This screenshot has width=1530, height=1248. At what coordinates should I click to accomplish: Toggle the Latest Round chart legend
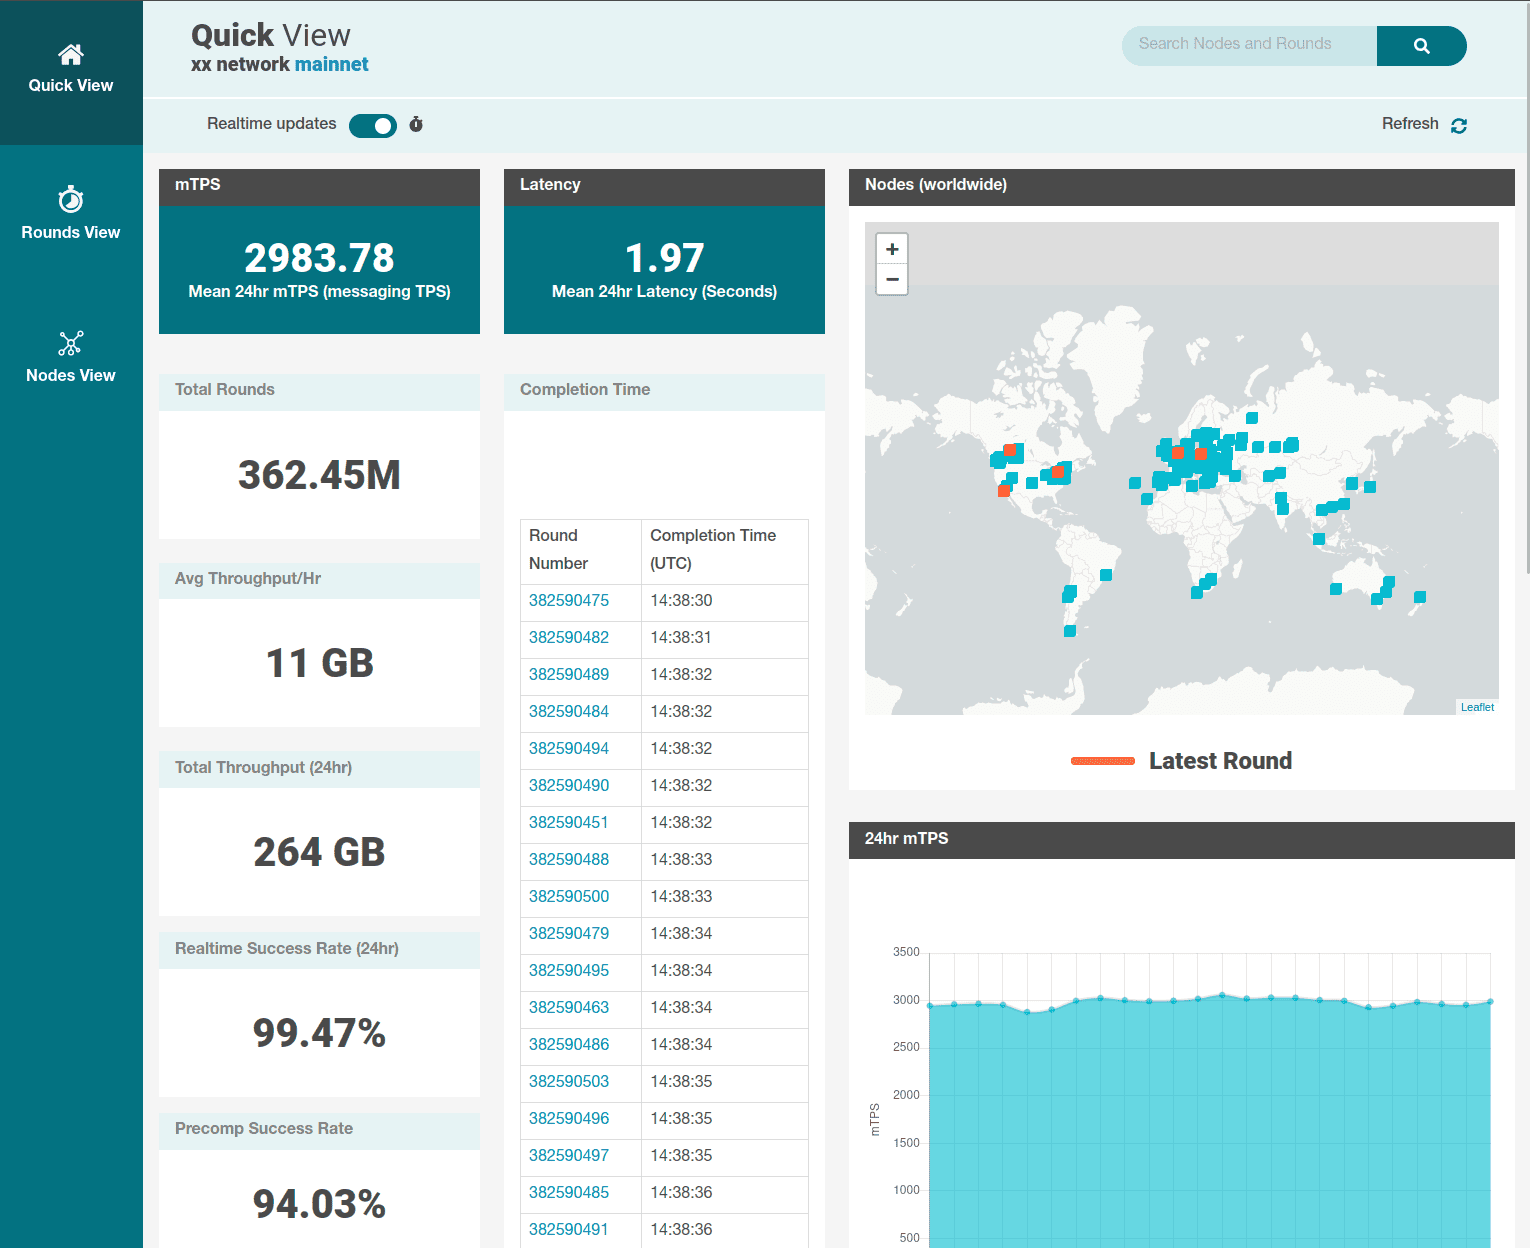(x=1181, y=761)
